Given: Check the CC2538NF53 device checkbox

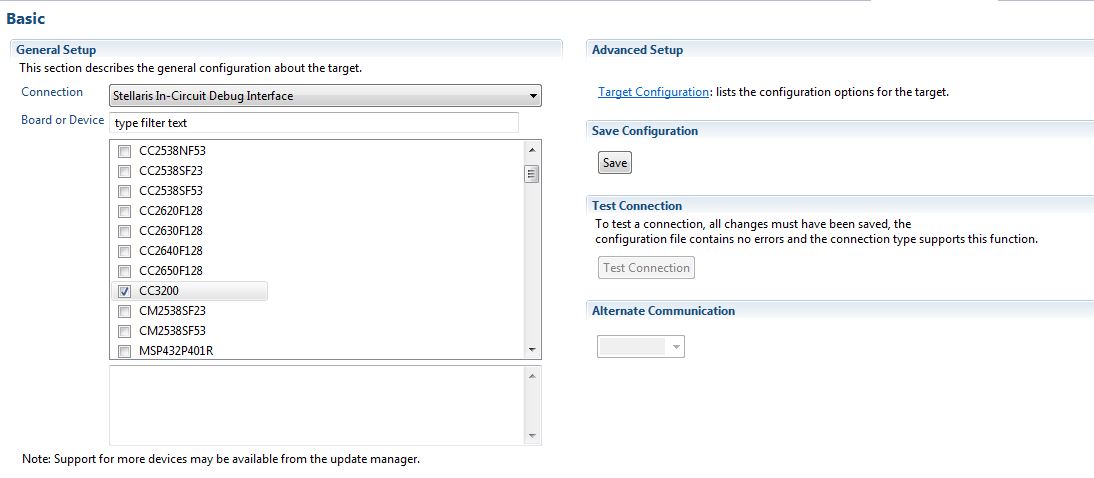Looking at the screenshot, I should tap(125, 151).
